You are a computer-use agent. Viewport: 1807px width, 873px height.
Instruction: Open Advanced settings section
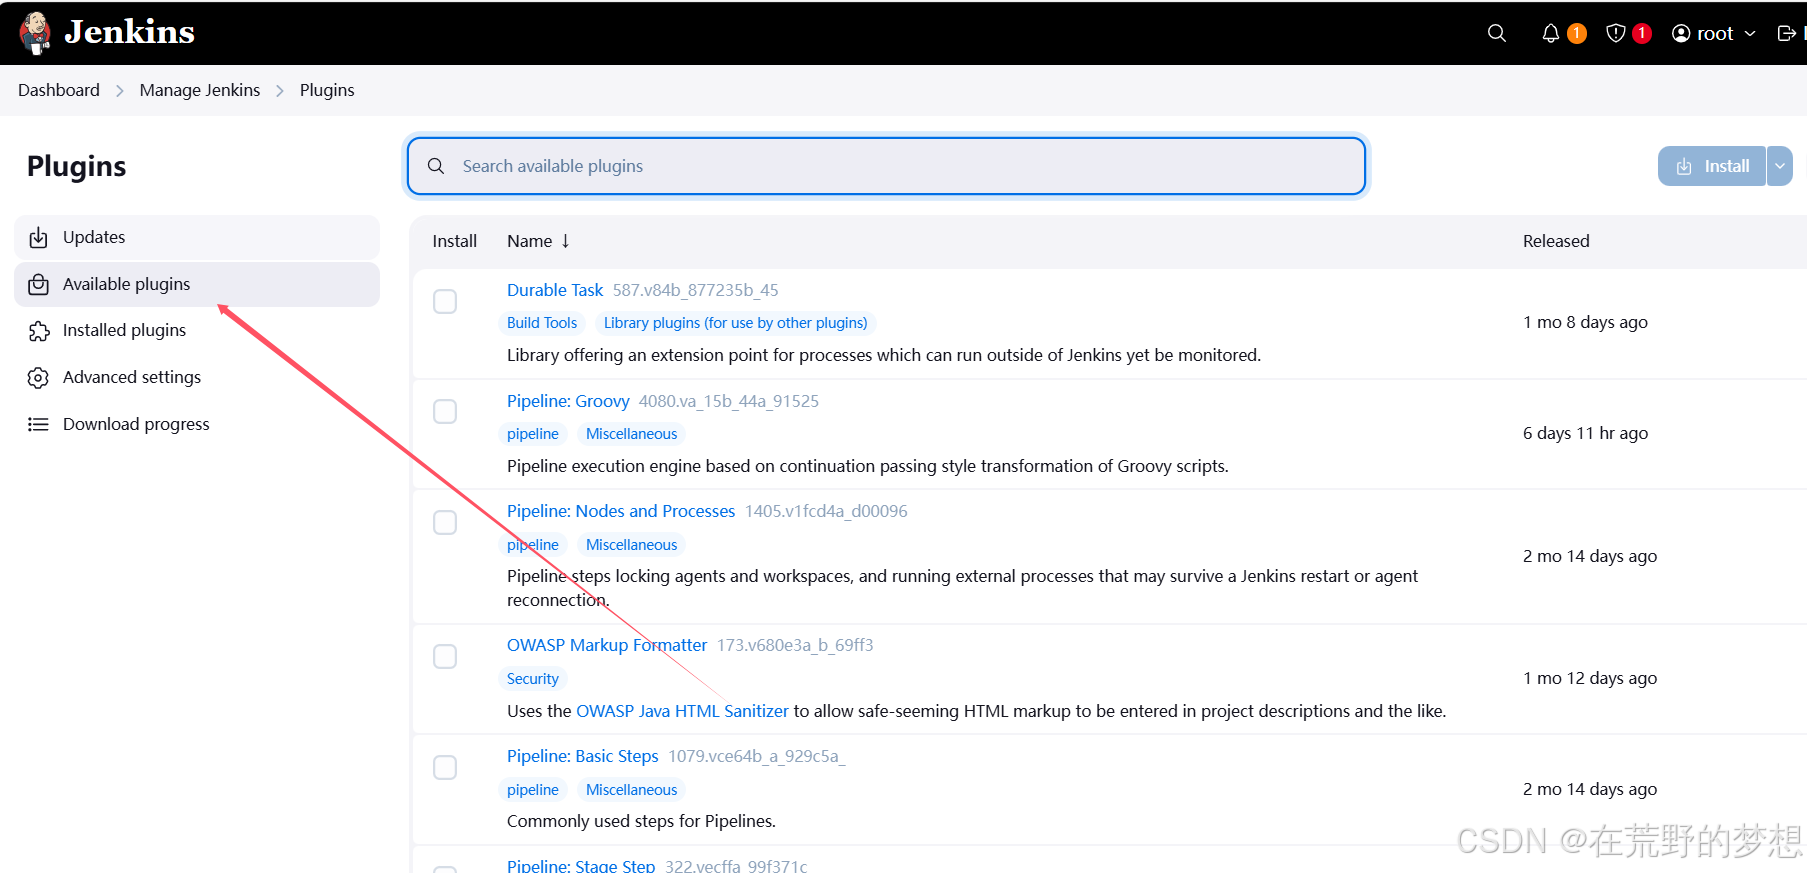(197, 377)
